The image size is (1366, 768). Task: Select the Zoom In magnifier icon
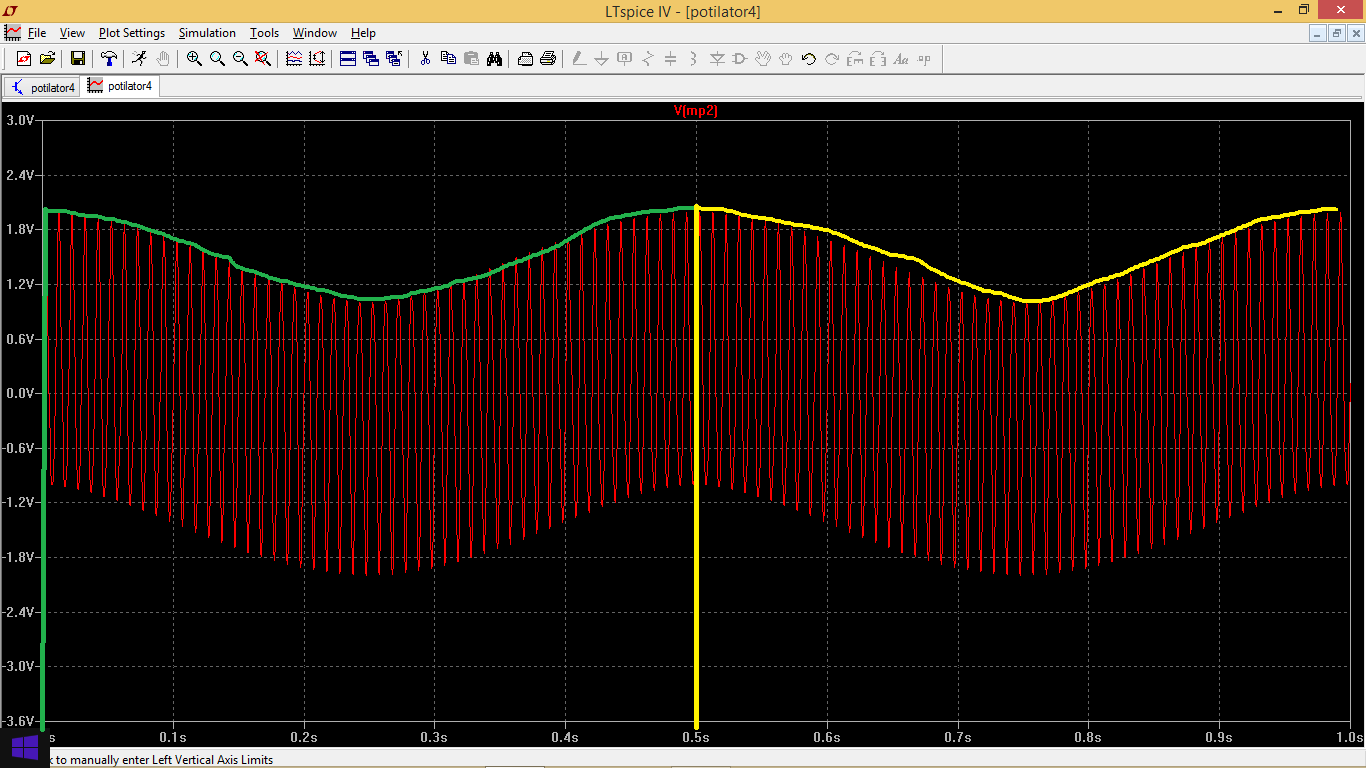(x=194, y=59)
